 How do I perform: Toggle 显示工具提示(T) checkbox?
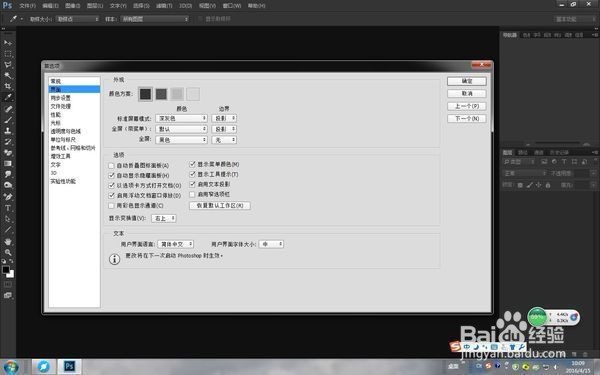pyautogui.click(x=192, y=174)
